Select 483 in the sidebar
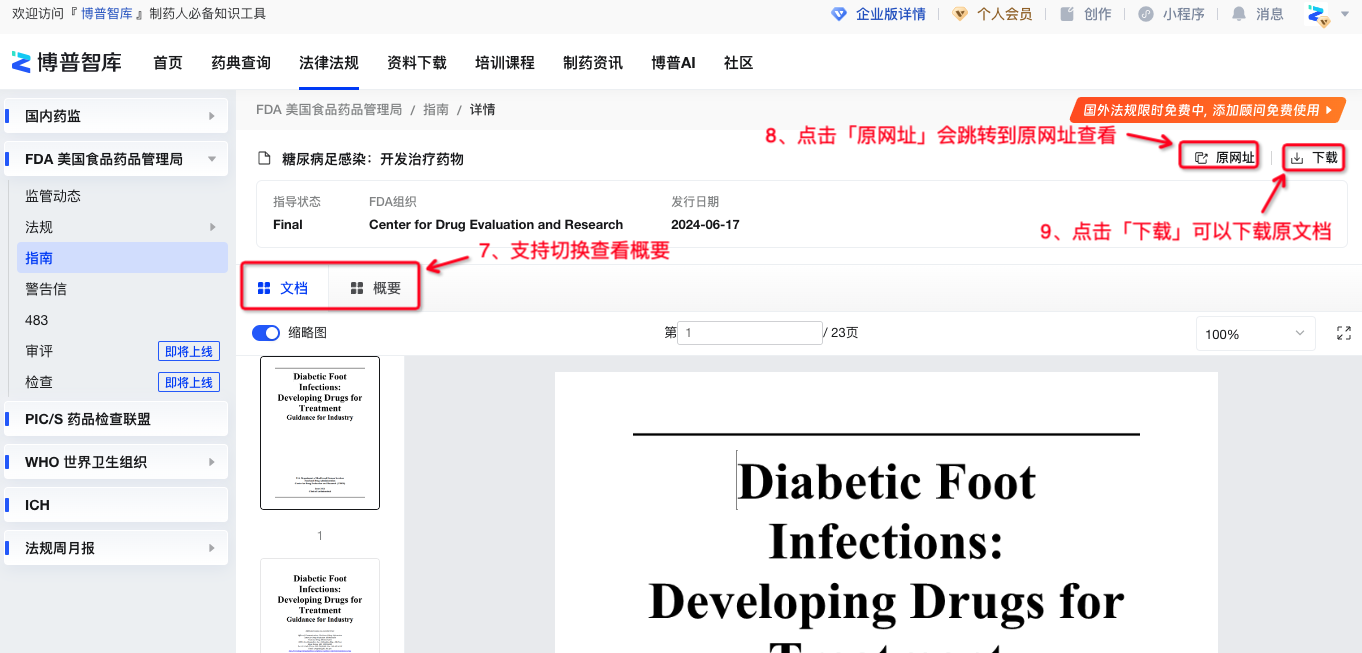Viewport: 1362px width, 653px height. [x=37, y=320]
